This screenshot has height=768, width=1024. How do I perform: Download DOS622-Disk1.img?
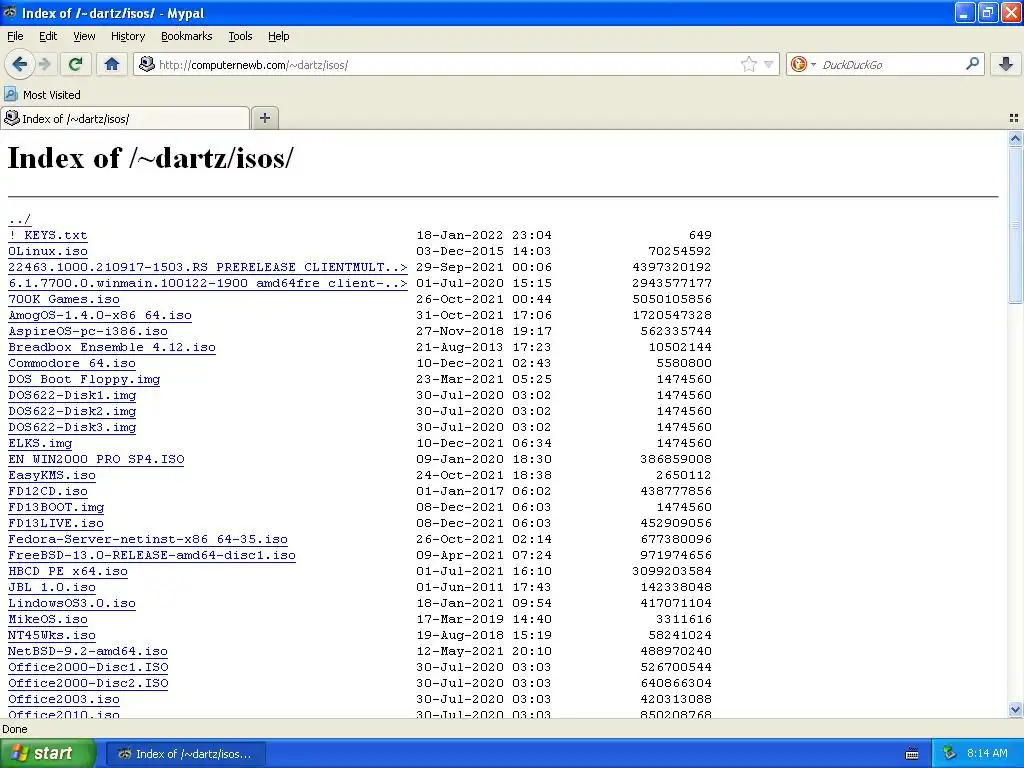click(x=72, y=395)
